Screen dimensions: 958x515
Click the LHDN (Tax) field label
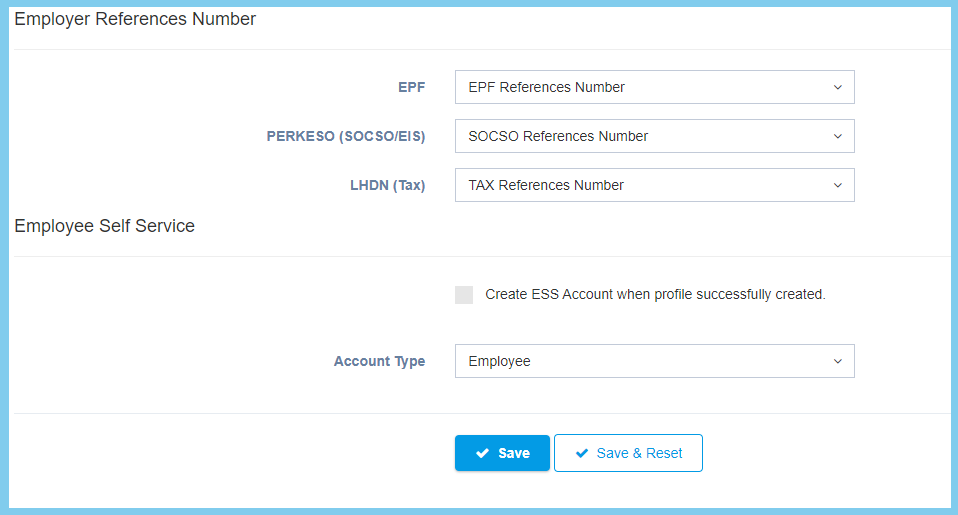coord(387,185)
